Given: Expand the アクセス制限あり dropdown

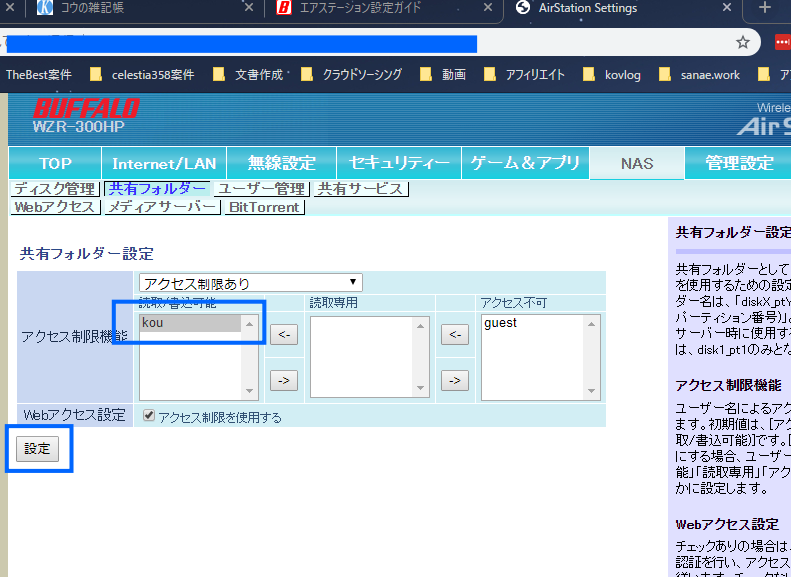Looking at the screenshot, I should pos(250,284).
